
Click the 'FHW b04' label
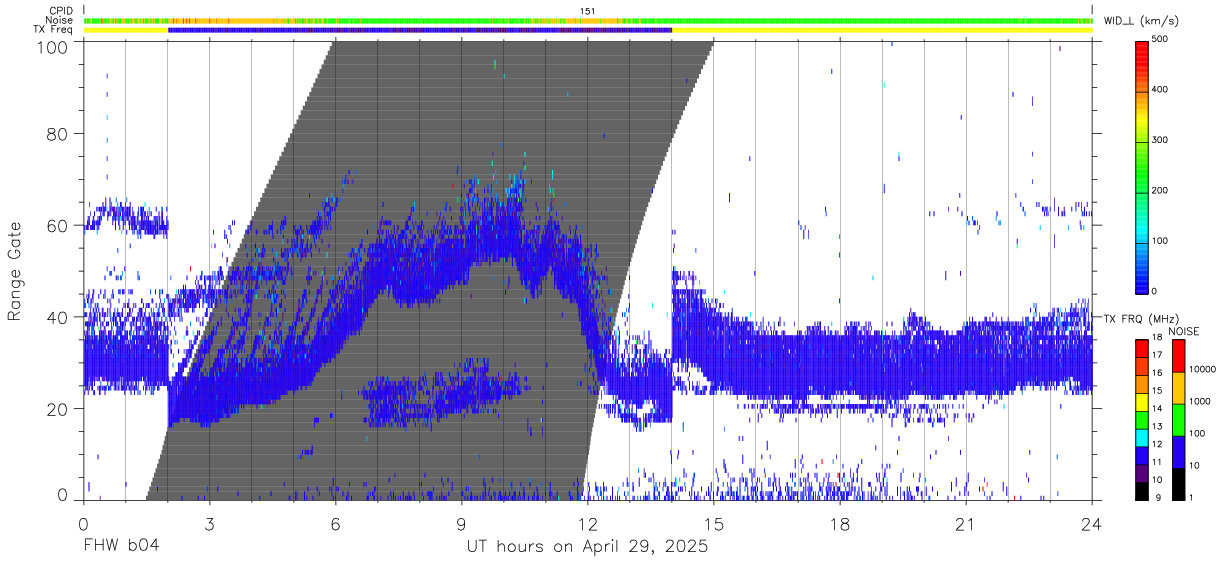[121, 547]
